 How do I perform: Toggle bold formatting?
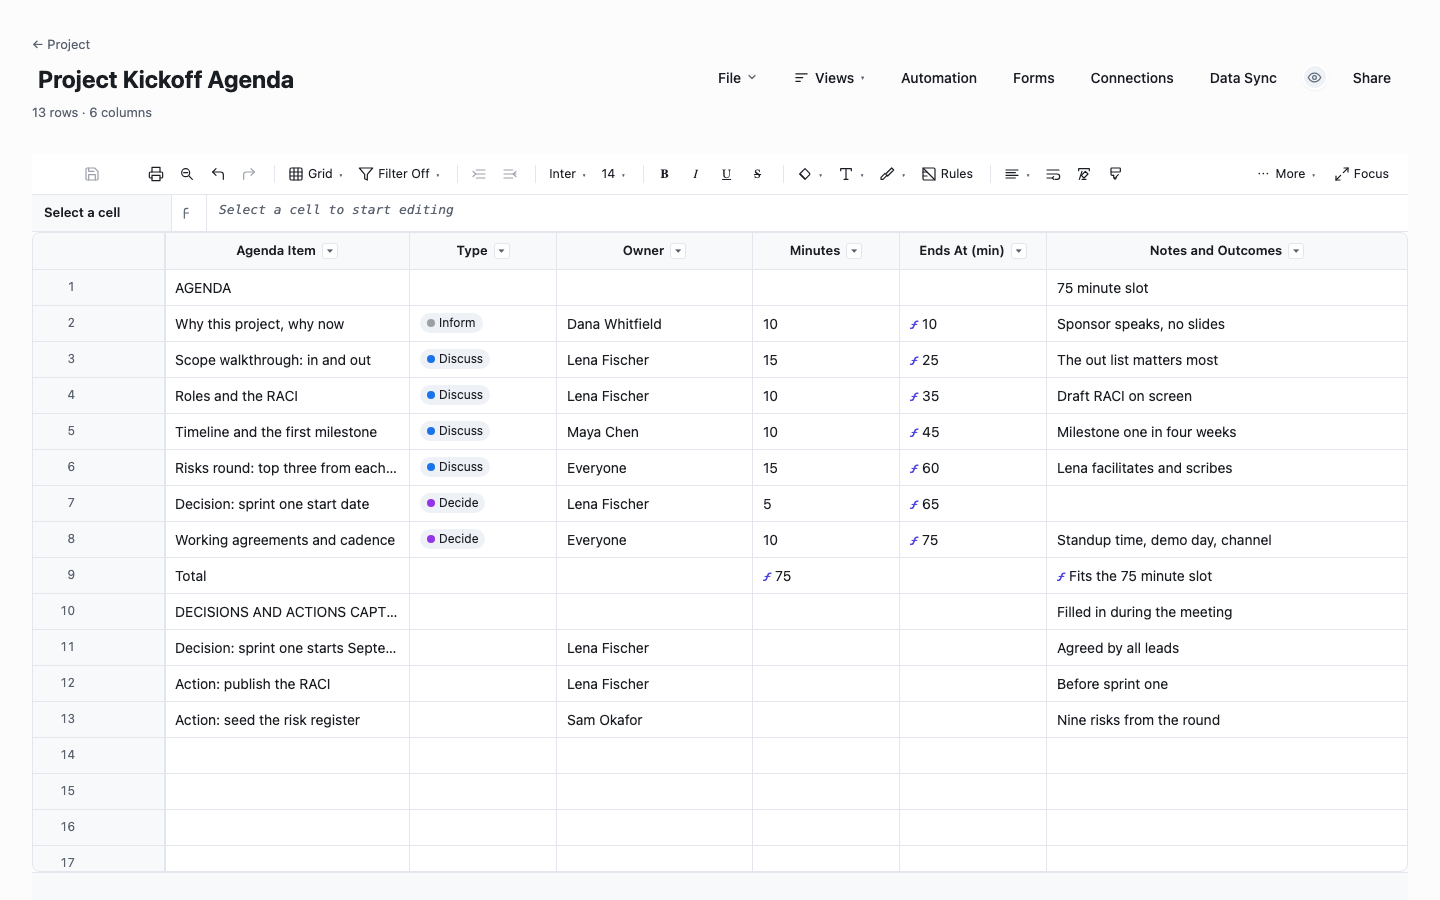pyautogui.click(x=664, y=174)
